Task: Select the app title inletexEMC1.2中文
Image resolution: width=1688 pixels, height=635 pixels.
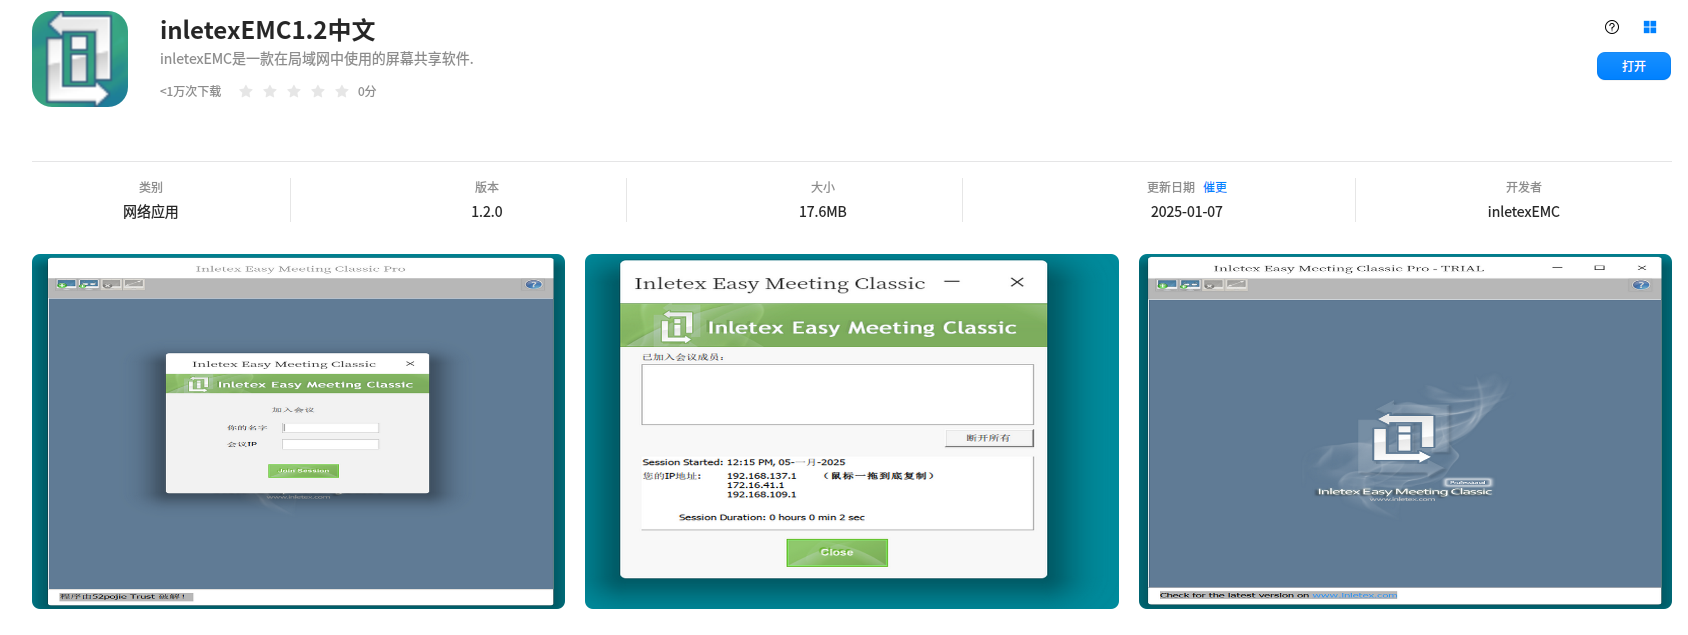Action: tap(267, 30)
